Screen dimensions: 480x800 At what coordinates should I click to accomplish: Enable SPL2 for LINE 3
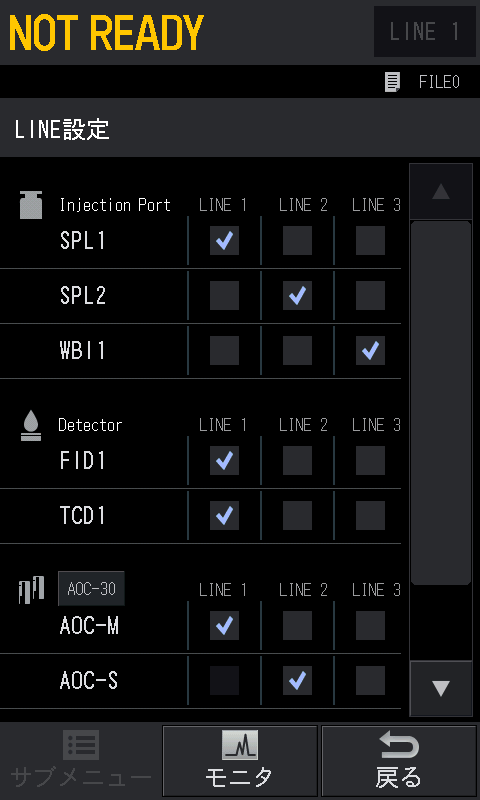(370, 295)
